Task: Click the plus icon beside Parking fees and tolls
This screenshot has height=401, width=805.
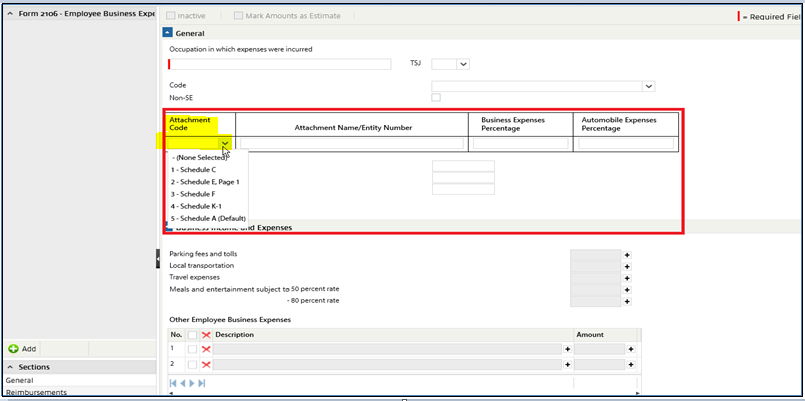Action: pyautogui.click(x=628, y=255)
